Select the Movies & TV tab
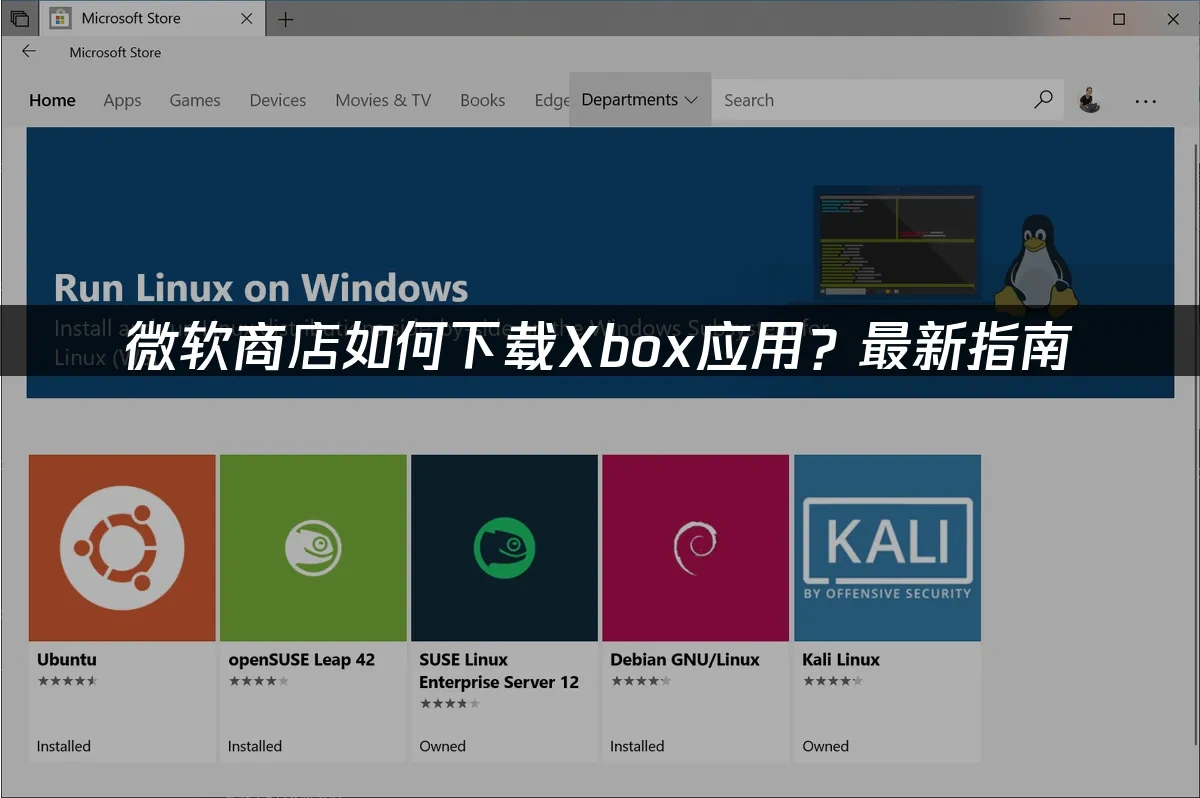The image size is (1200, 798). (x=383, y=100)
